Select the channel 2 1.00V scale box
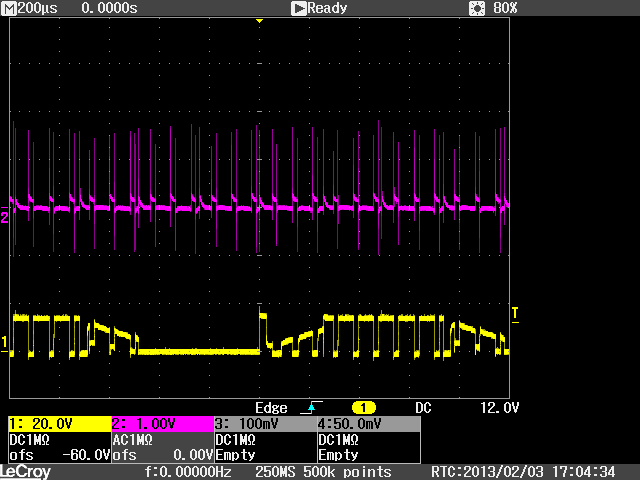The image size is (640, 480). pos(163,424)
